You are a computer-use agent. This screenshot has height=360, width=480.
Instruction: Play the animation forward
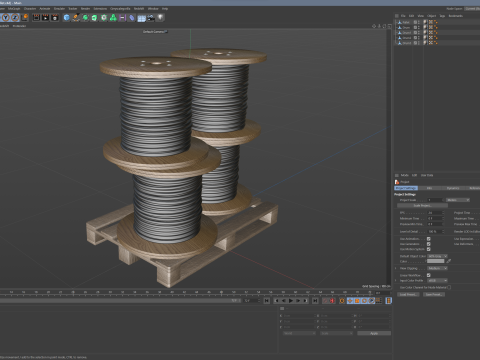[x=291, y=301]
